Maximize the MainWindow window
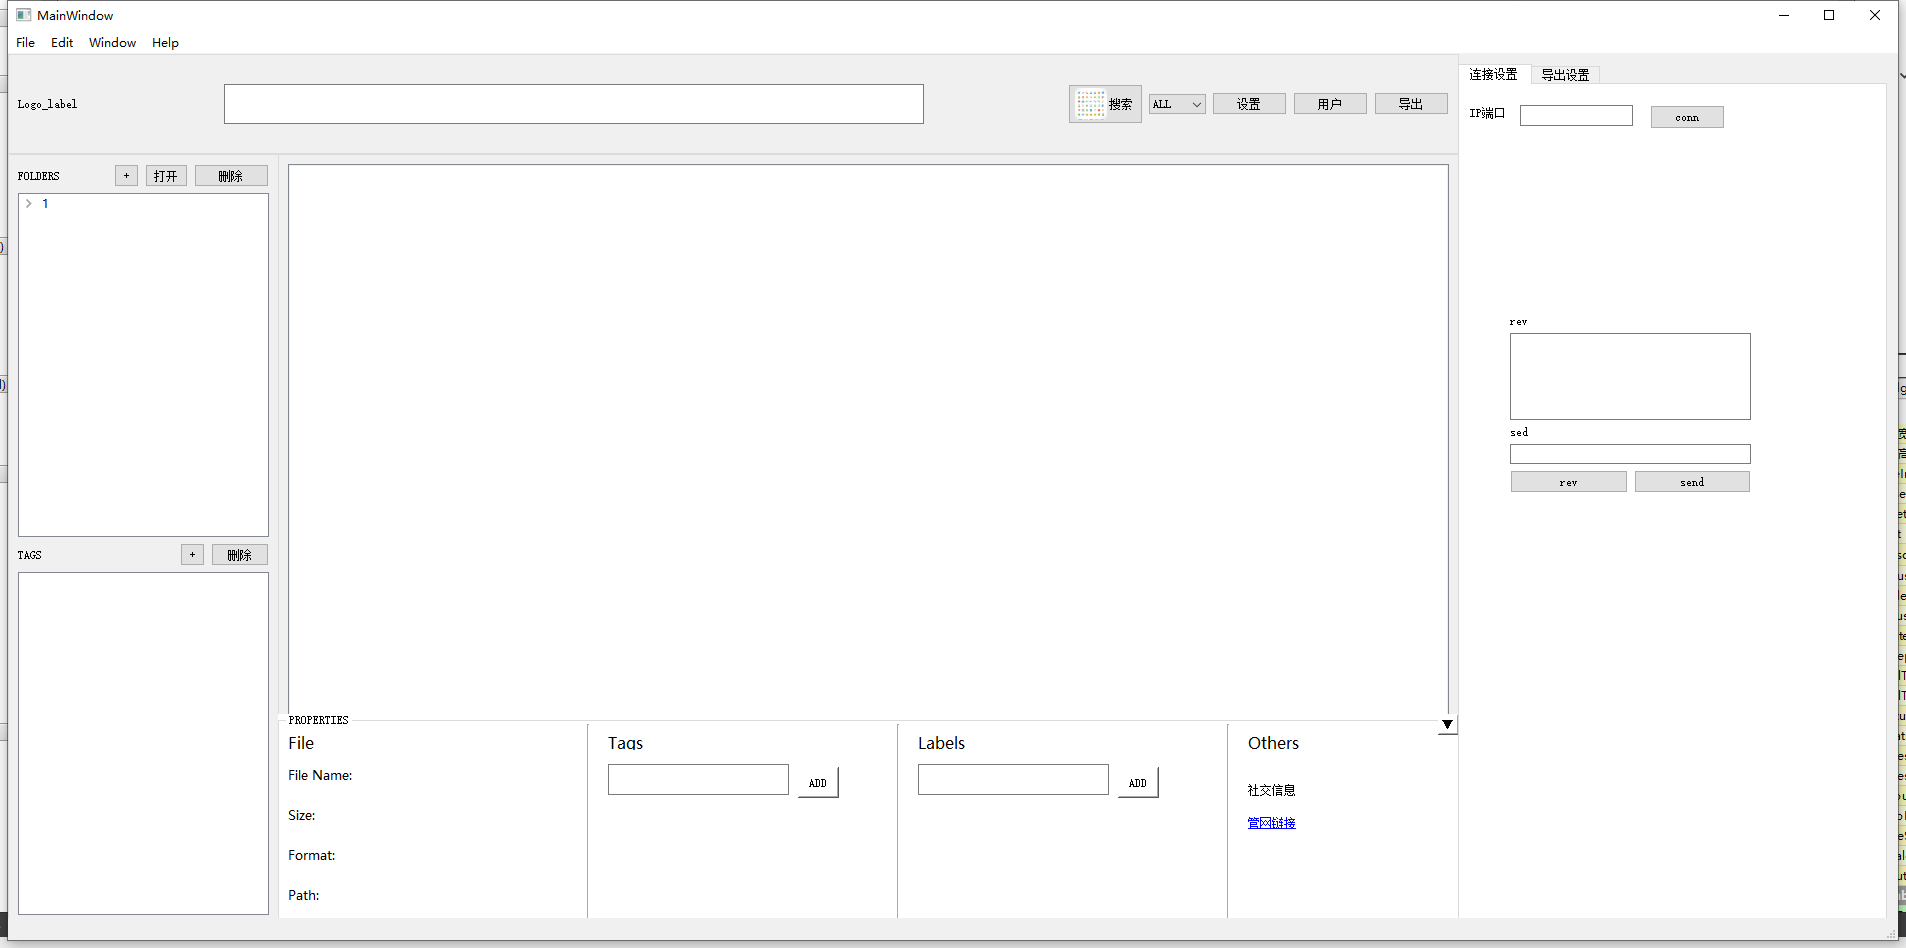 coord(1829,15)
